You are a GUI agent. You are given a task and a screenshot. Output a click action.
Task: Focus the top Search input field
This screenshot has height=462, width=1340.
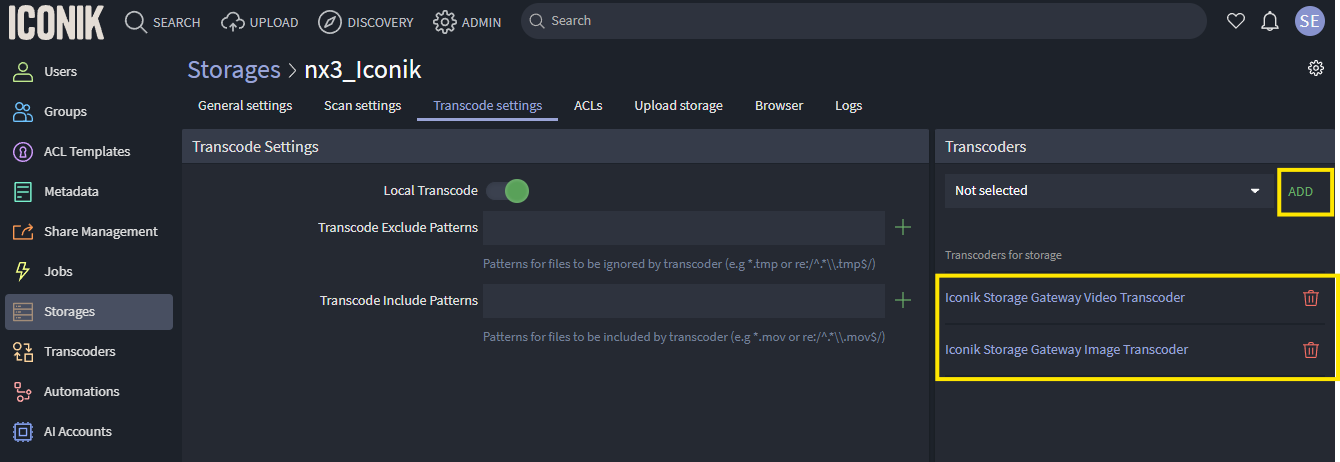pos(863,21)
